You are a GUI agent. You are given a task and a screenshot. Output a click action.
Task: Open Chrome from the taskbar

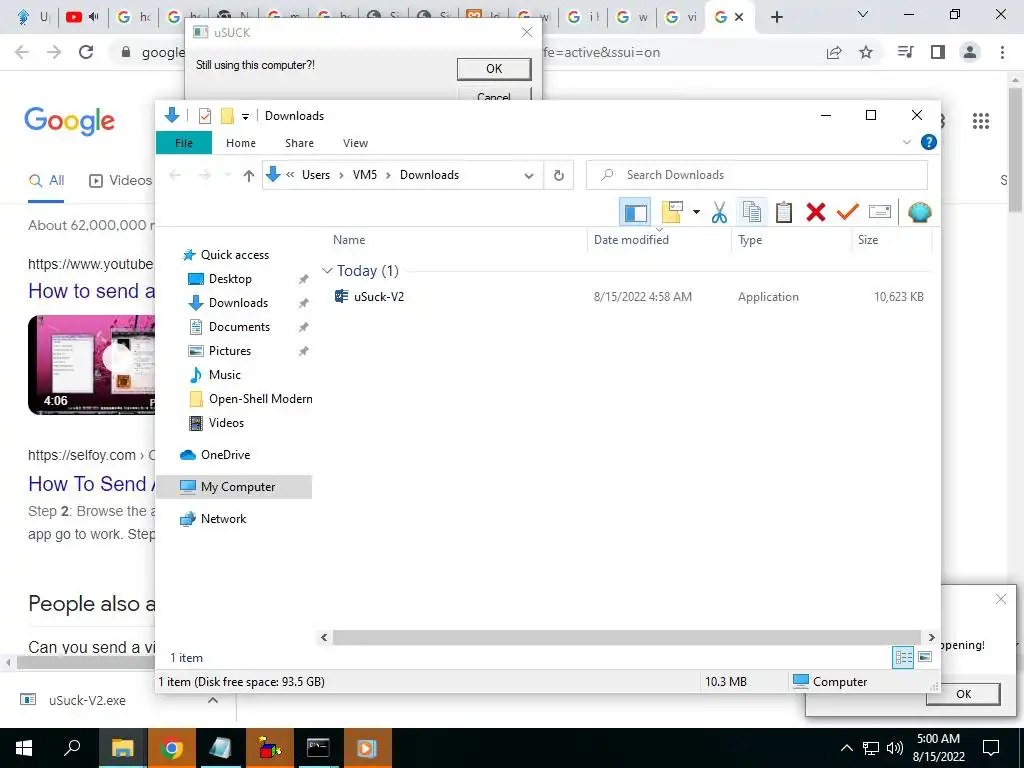pyautogui.click(x=171, y=748)
